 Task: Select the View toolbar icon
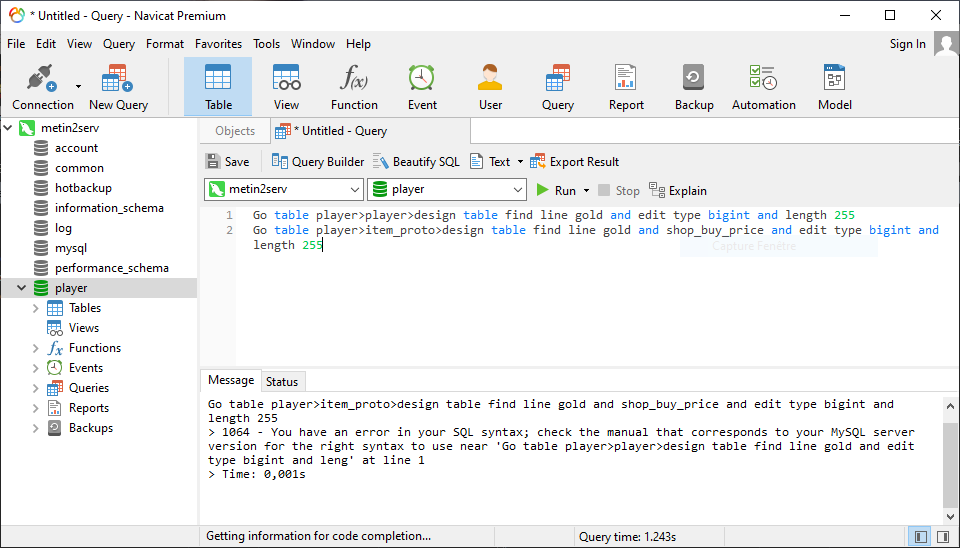(286, 87)
